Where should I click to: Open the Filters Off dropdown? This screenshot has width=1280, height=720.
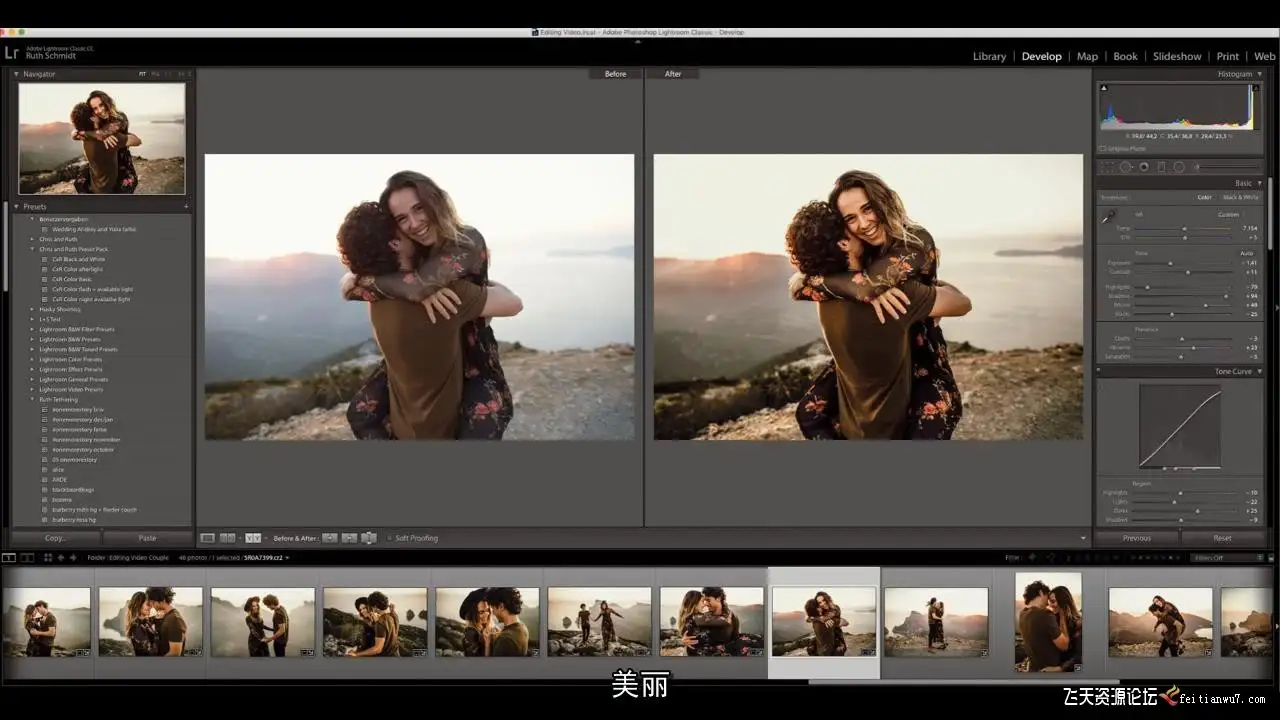click(1229, 557)
